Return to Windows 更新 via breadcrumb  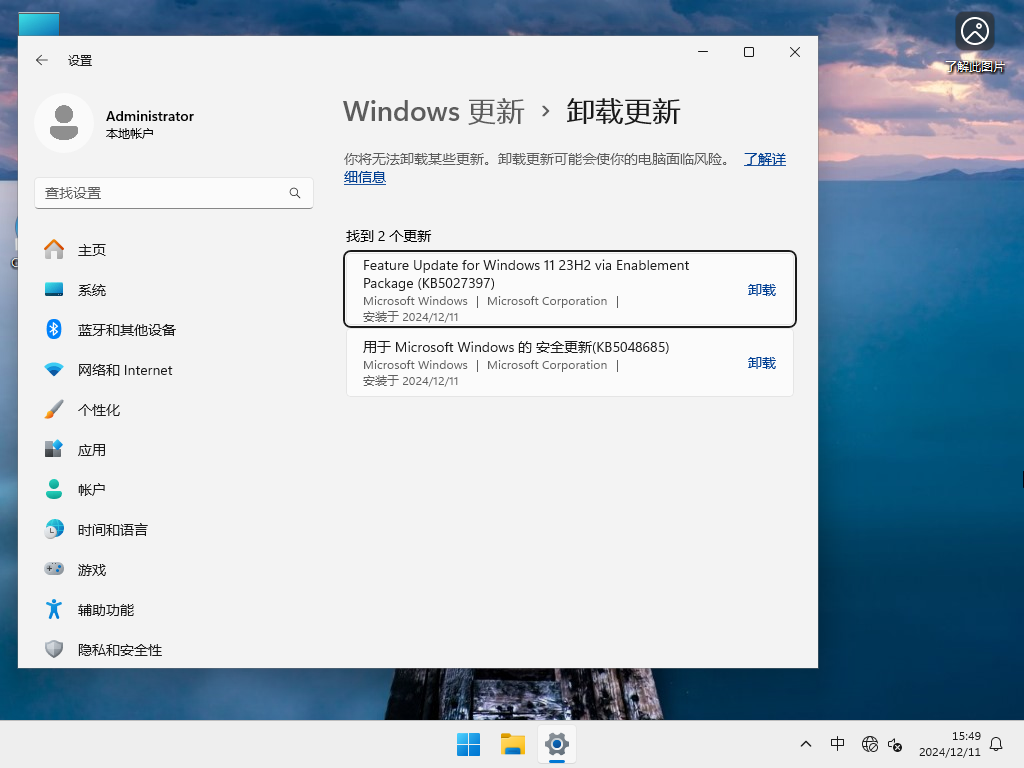tap(433, 112)
